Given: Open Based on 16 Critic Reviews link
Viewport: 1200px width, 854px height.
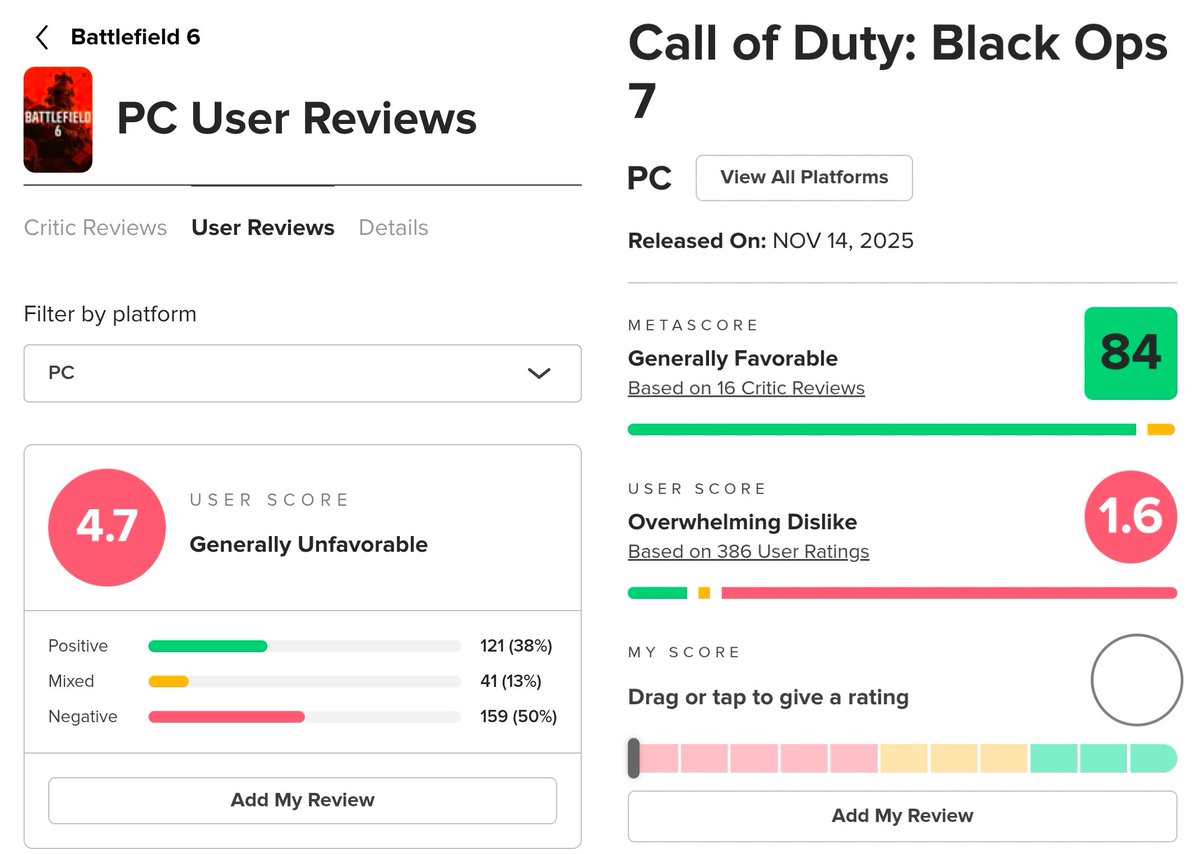Looking at the screenshot, I should click(746, 388).
